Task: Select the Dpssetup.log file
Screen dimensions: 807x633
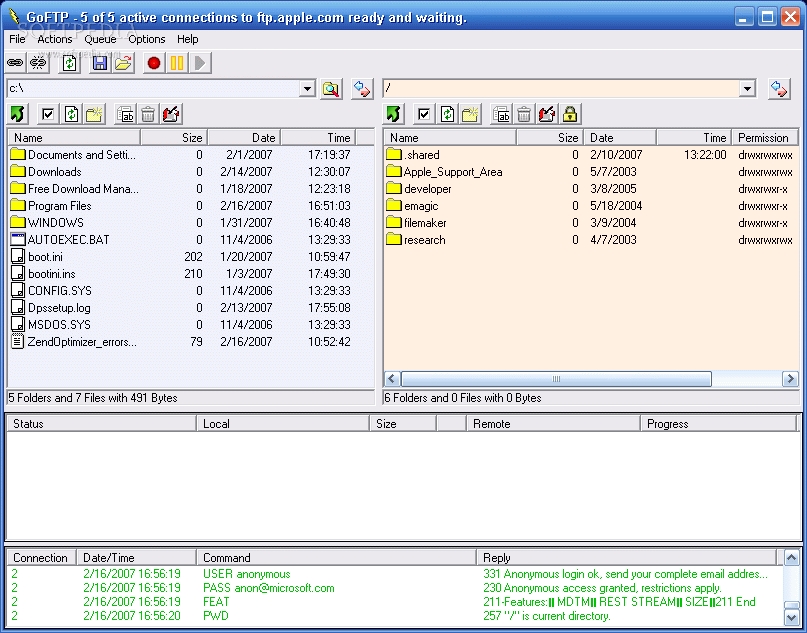Action: pyautogui.click(x=59, y=308)
